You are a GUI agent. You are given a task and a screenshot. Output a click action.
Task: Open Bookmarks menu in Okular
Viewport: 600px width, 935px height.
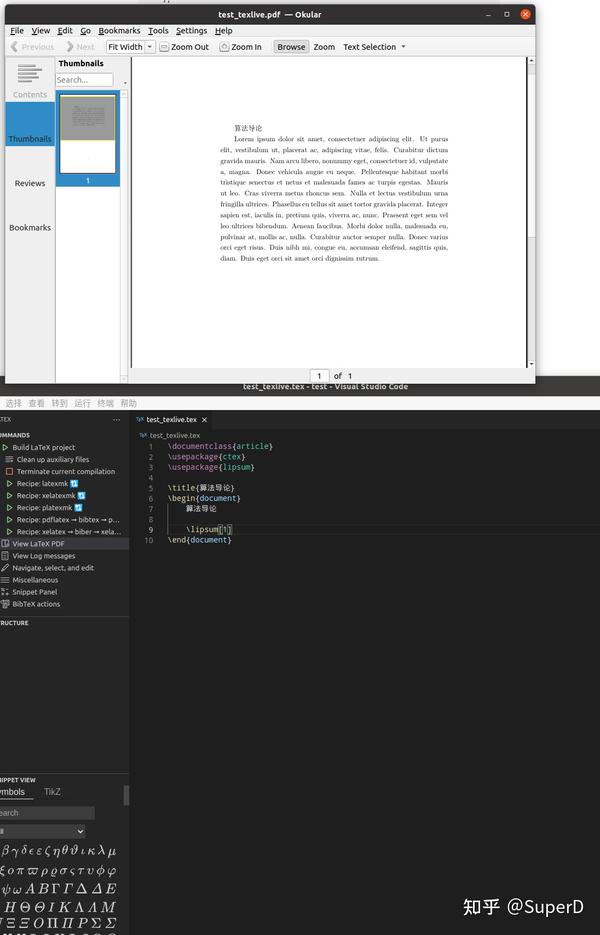119,30
